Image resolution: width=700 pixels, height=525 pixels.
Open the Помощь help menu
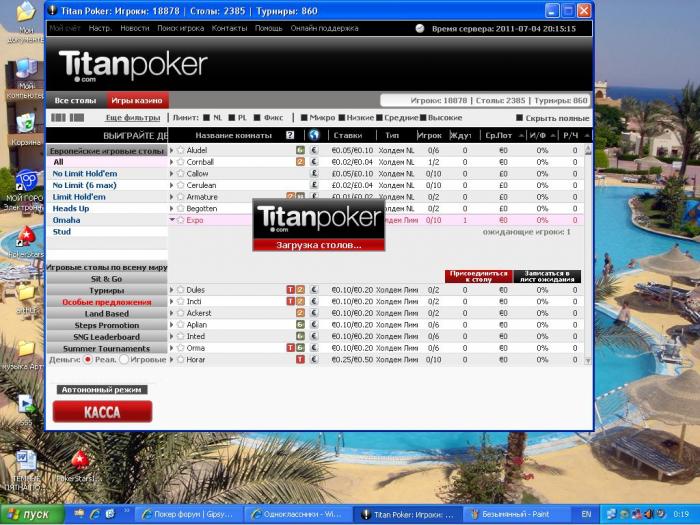269,28
